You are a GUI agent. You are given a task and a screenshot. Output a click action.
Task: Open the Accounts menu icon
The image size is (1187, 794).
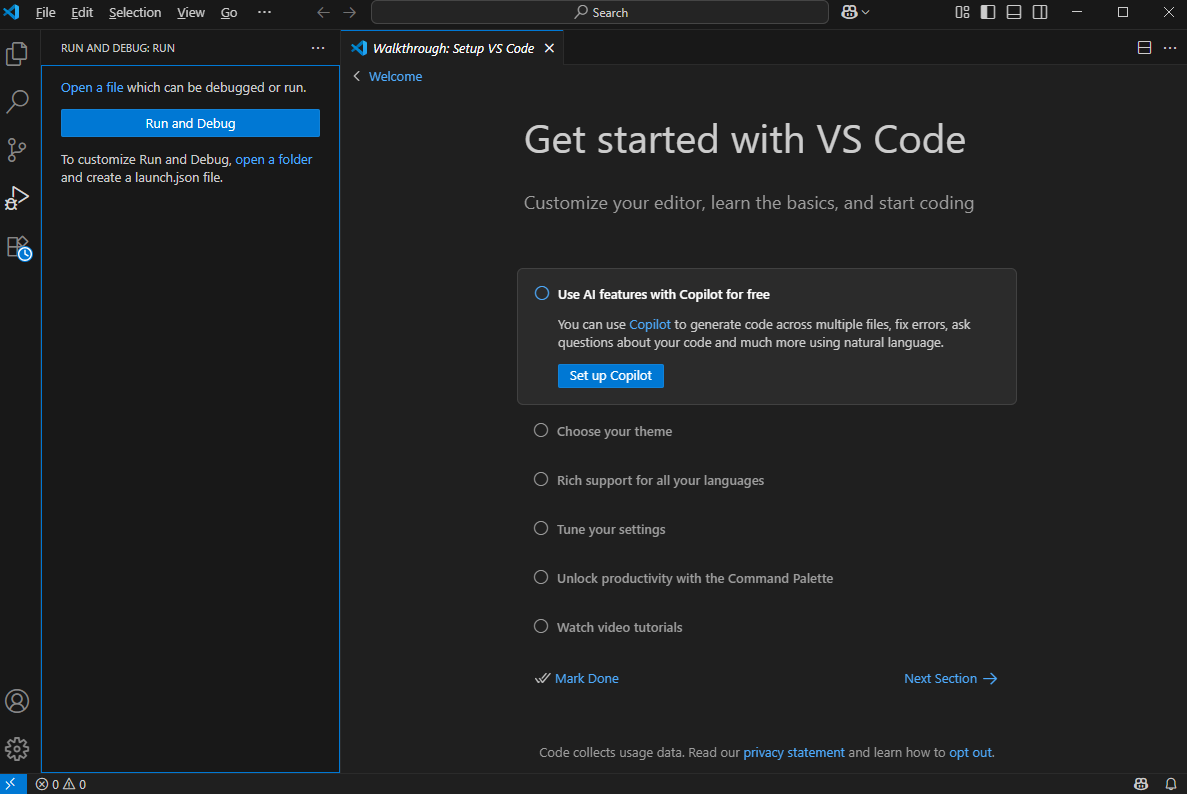tap(17, 701)
